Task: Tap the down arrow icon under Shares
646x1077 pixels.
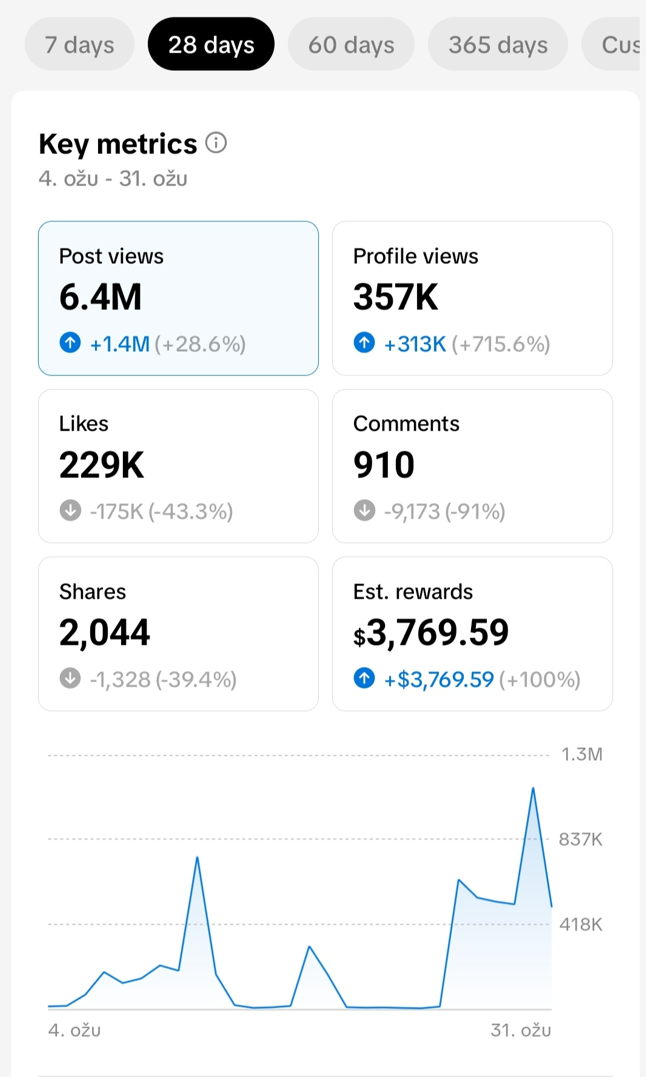Action: (x=70, y=679)
